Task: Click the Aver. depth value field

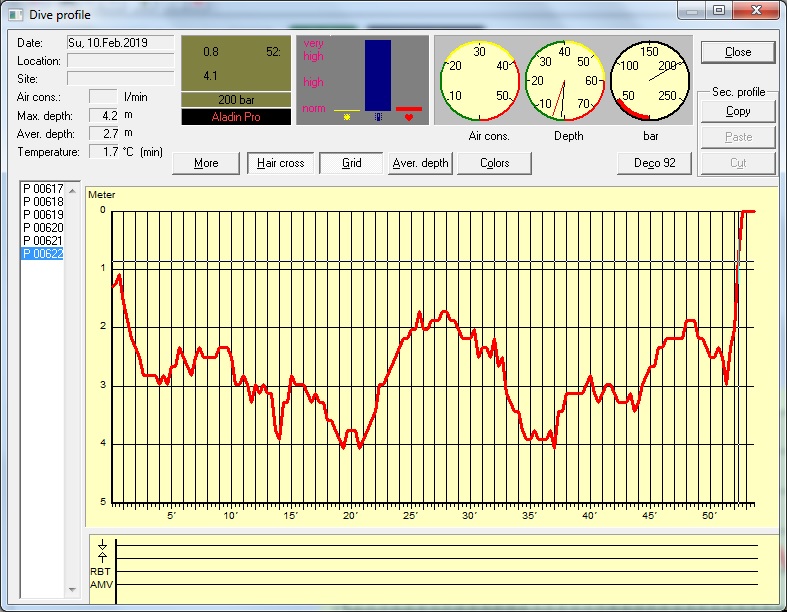Action: [x=103, y=134]
